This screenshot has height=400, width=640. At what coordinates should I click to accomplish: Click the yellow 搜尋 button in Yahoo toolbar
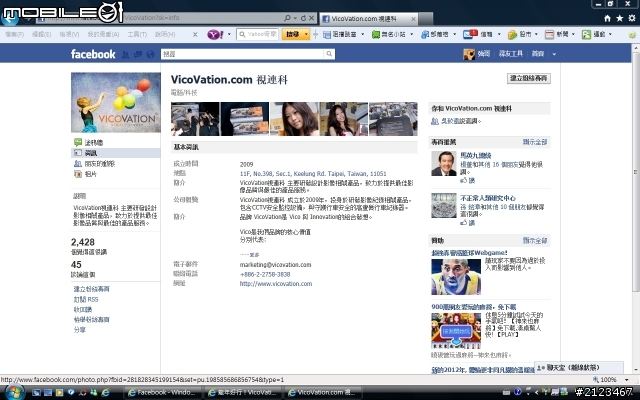tap(292, 34)
